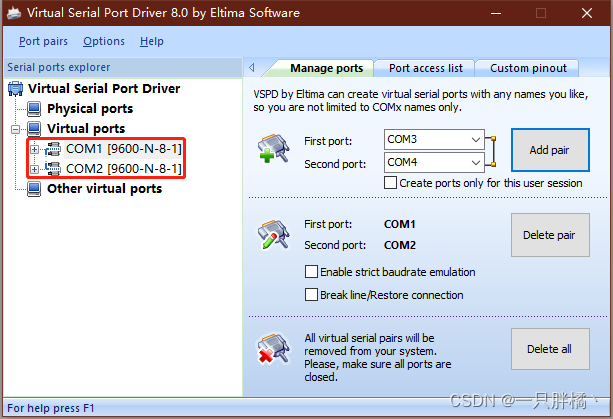The height and width of the screenshot is (419, 613).
Task: Switch to the Port access list tab
Action: 426,68
